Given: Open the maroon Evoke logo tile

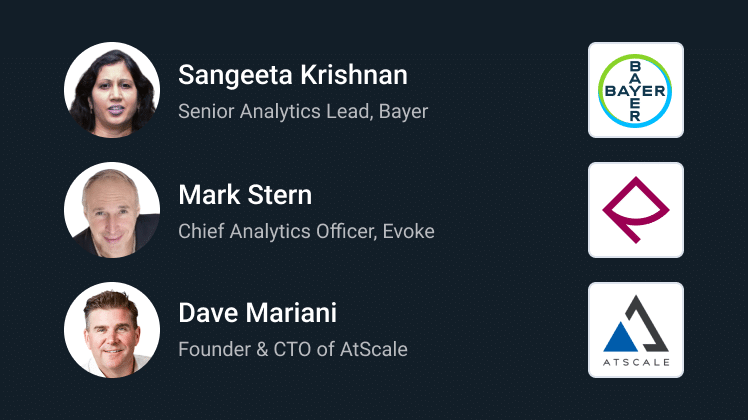Looking at the screenshot, I should (635, 210).
